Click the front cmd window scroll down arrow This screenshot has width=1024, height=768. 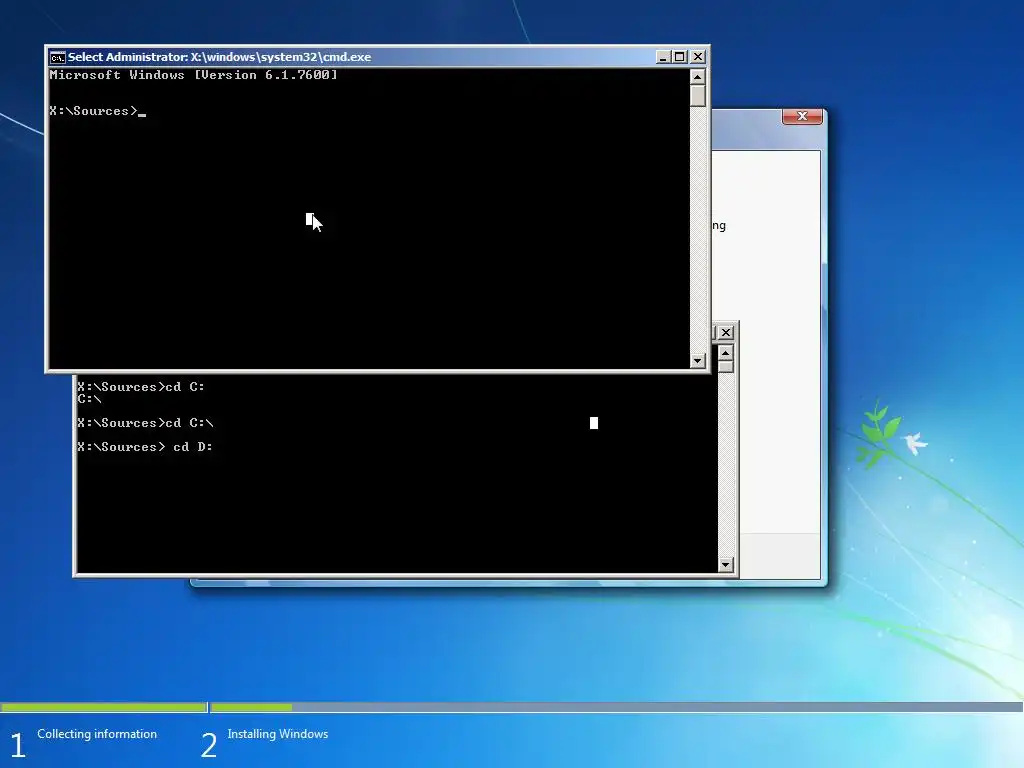coord(697,360)
